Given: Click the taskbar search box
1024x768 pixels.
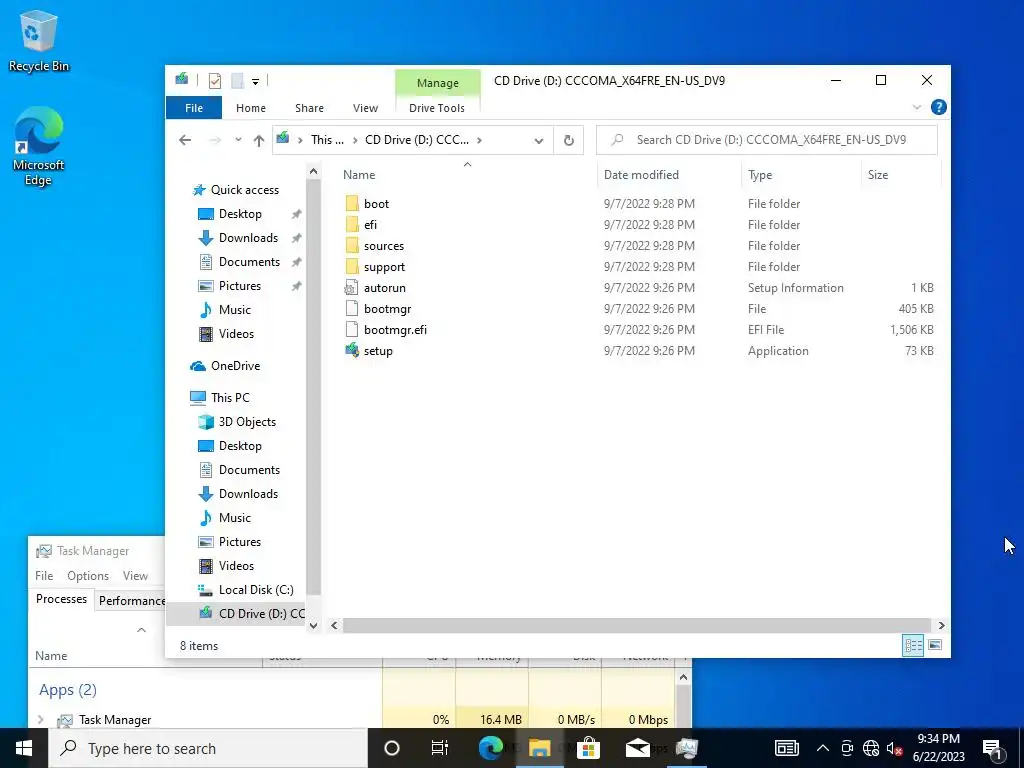Looking at the screenshot, I should (208, 748).
